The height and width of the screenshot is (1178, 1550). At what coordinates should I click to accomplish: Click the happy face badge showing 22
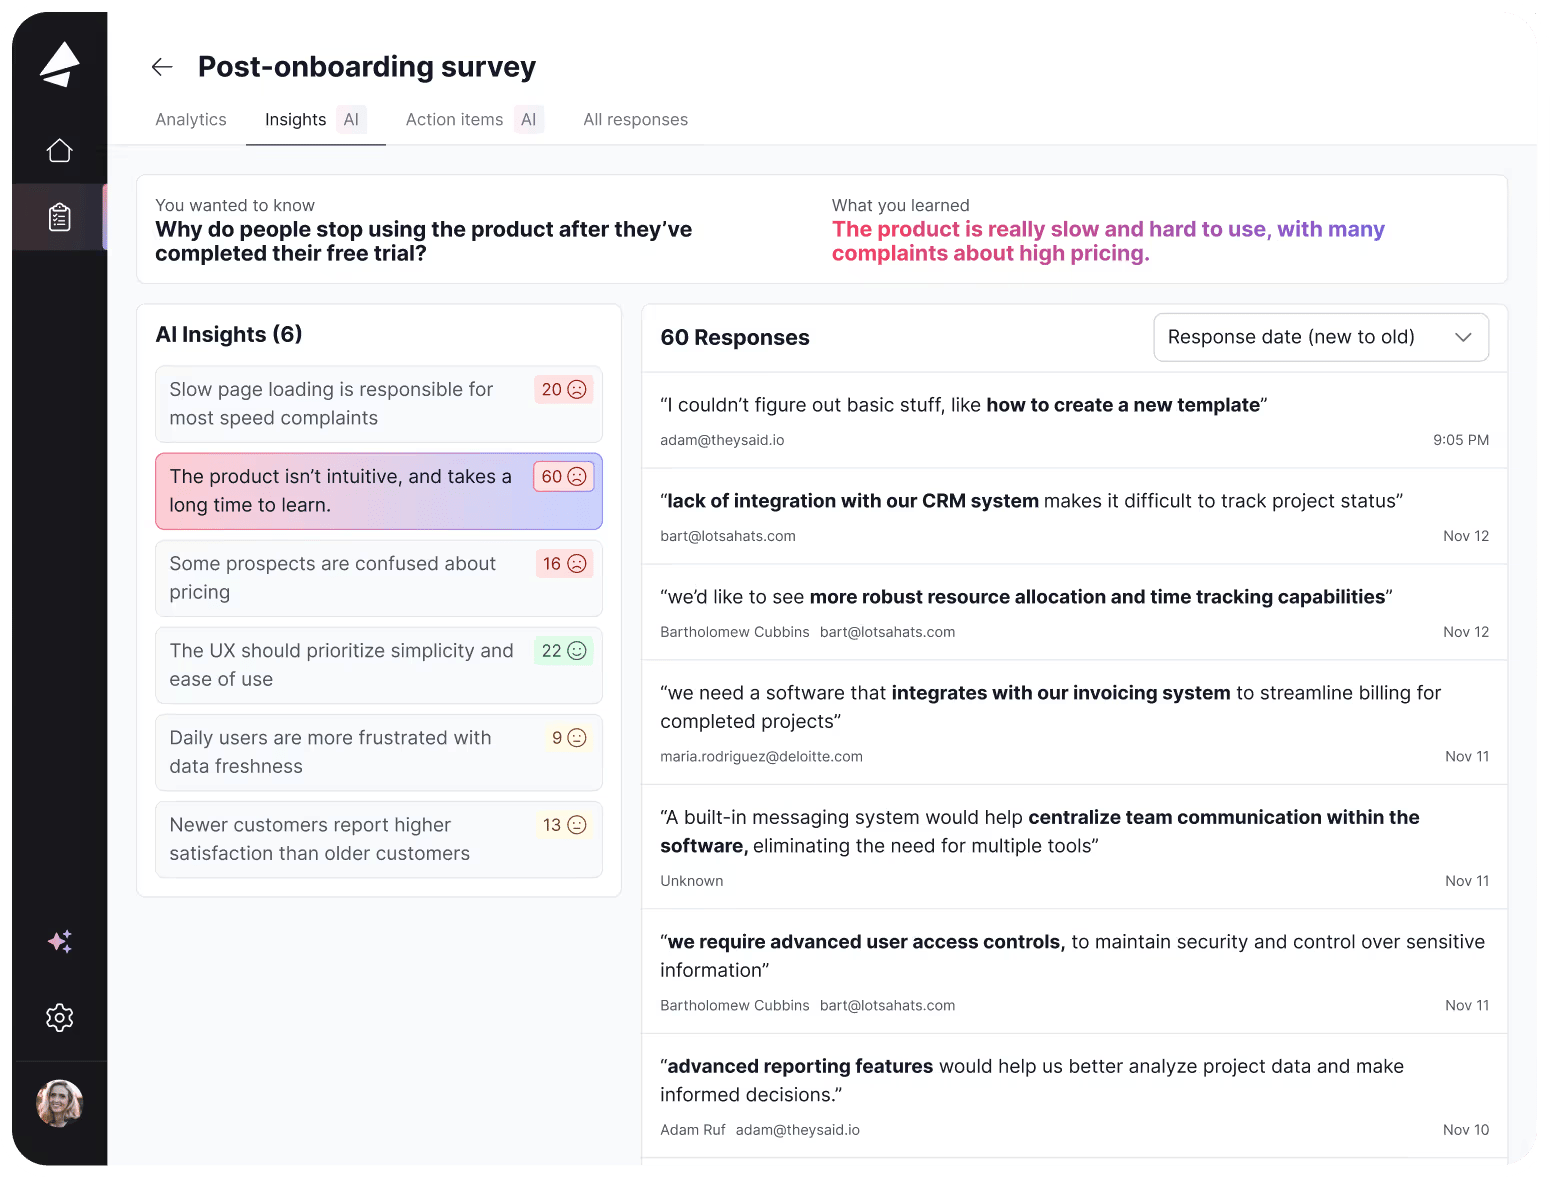click(564, 651)
